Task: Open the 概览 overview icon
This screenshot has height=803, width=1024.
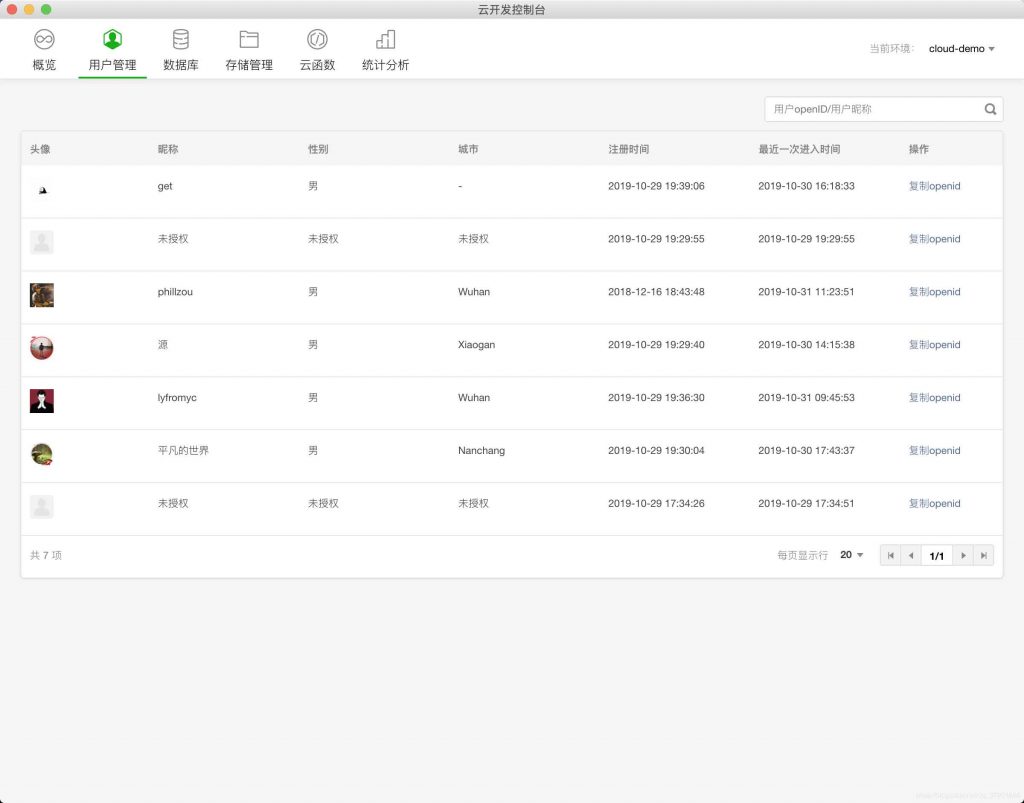Action: (44, 40)
